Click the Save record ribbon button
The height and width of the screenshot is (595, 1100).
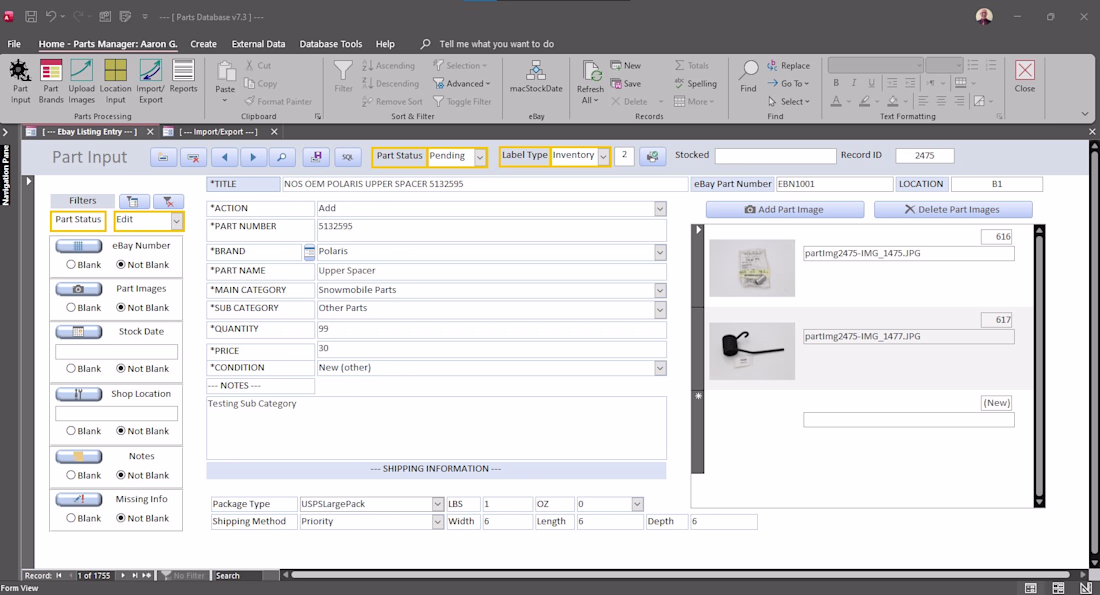coord(626,83)
